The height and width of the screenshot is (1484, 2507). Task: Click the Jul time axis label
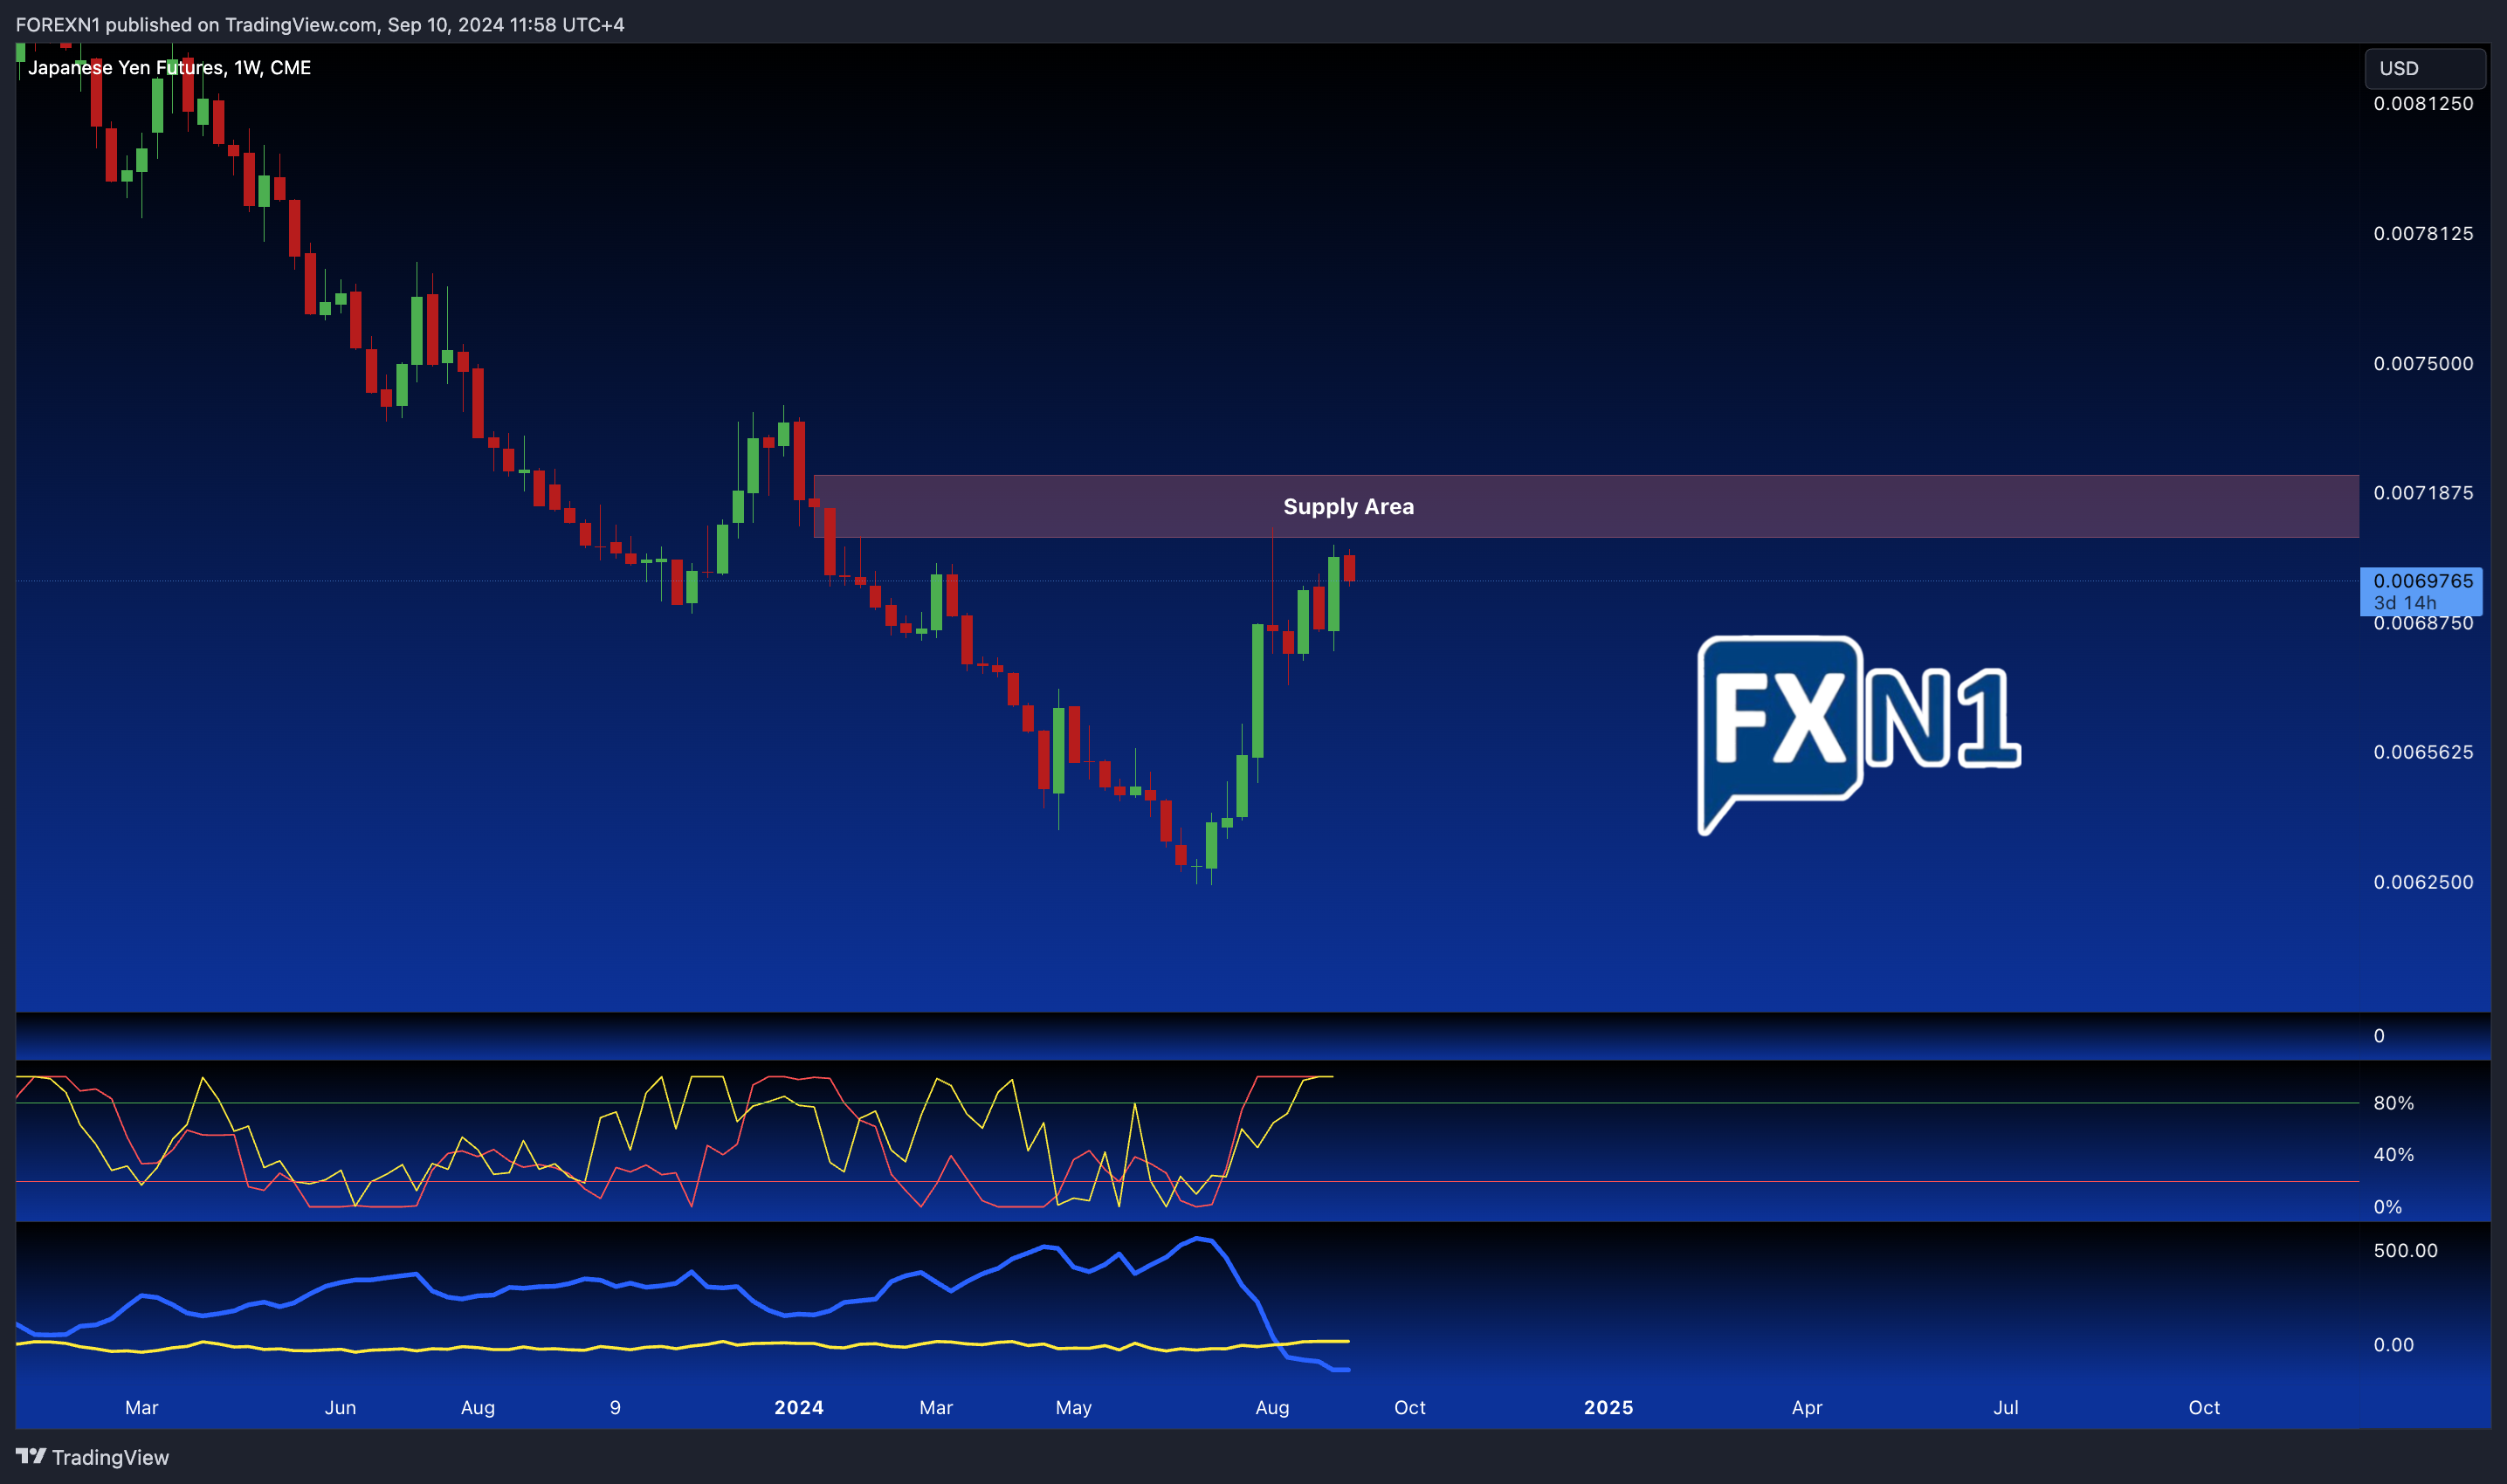pyautogui.click(x=2005, y=1407)
